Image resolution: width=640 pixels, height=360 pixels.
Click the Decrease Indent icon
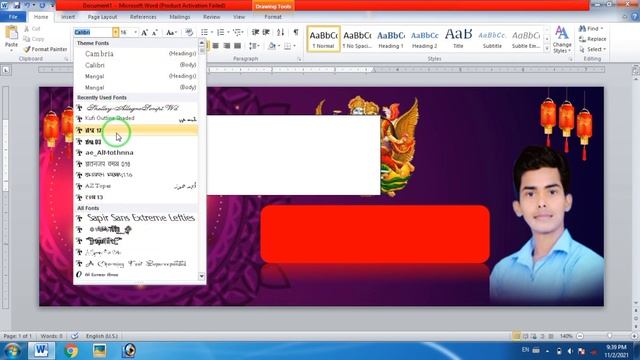click(256, 32)
